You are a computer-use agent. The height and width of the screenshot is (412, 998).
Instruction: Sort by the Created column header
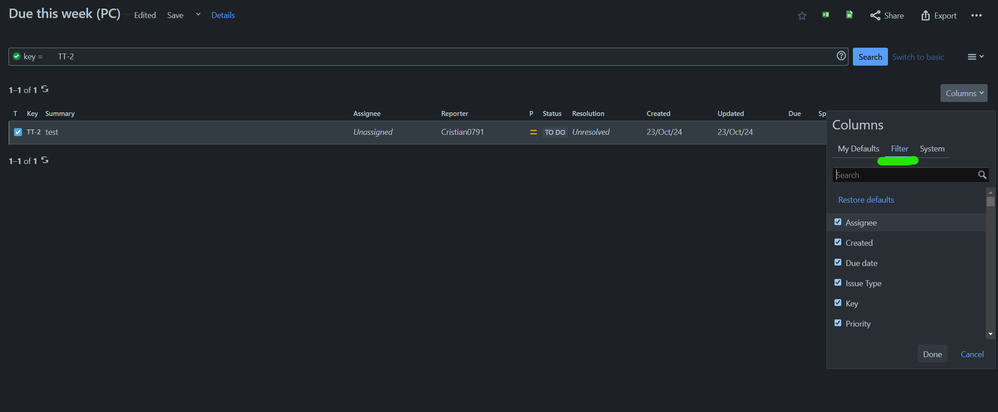[658, 114]
